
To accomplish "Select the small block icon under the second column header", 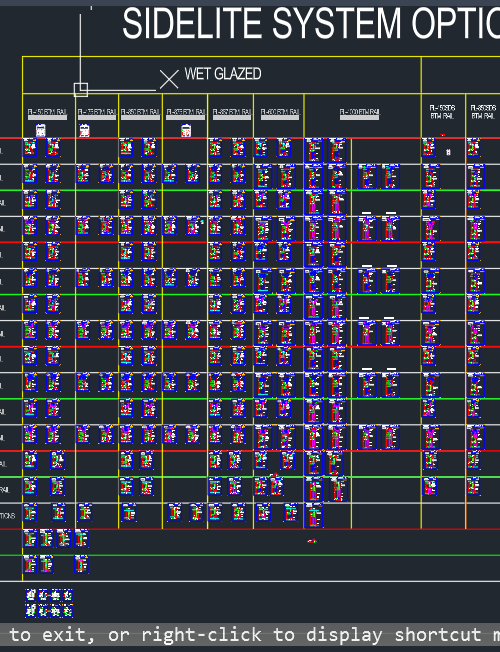I will pyautogui.click(x=84, y=130).
